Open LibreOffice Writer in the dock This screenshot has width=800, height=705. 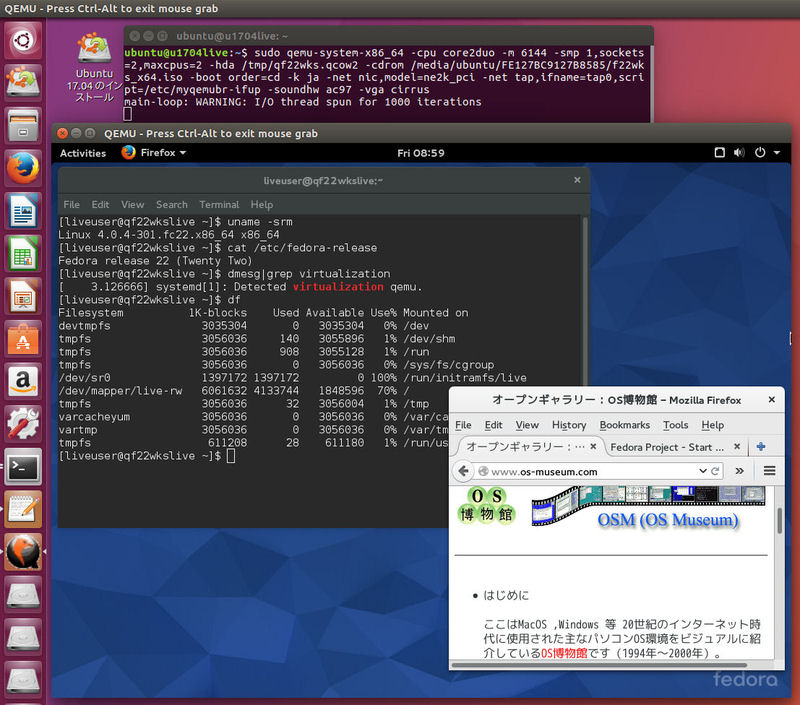23,211
